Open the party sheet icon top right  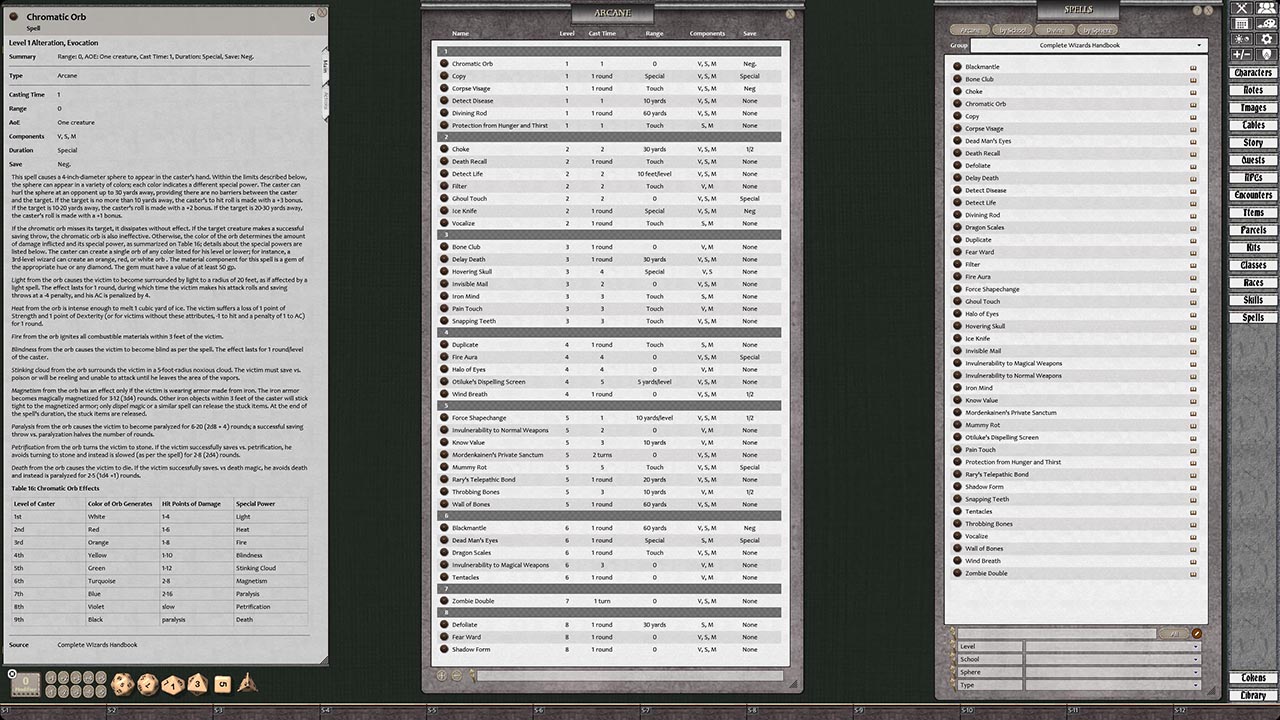(1265, 8)
